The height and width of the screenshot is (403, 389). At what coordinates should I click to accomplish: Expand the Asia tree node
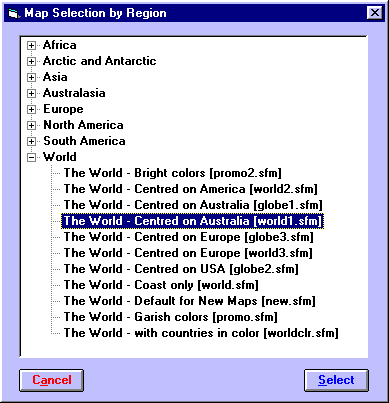click(x=31, y=77)
